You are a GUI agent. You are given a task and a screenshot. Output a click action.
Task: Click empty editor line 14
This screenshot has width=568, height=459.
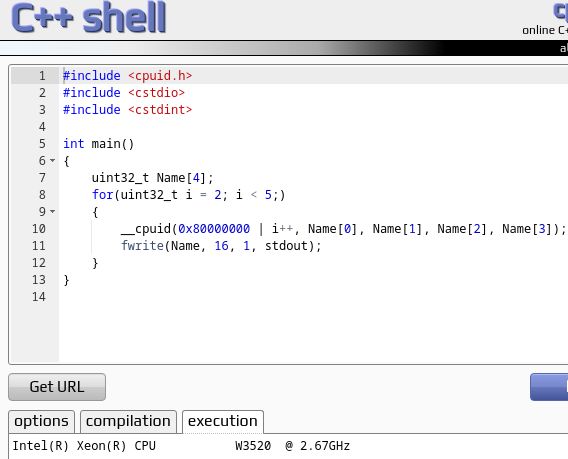312,297
